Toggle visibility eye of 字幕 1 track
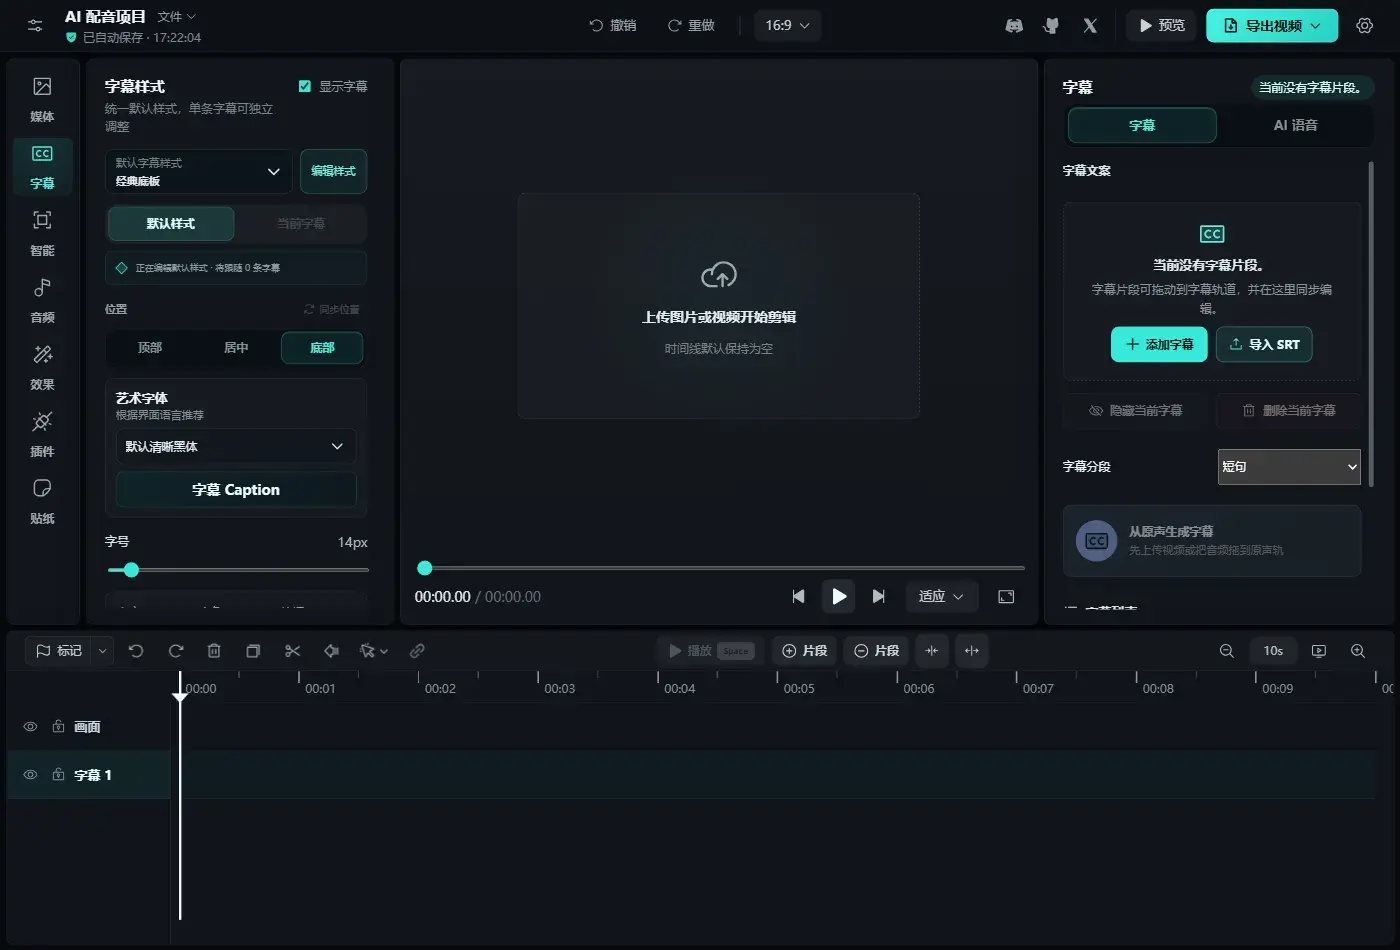The width and height of the screenshot is (1400, 950). 30,775
